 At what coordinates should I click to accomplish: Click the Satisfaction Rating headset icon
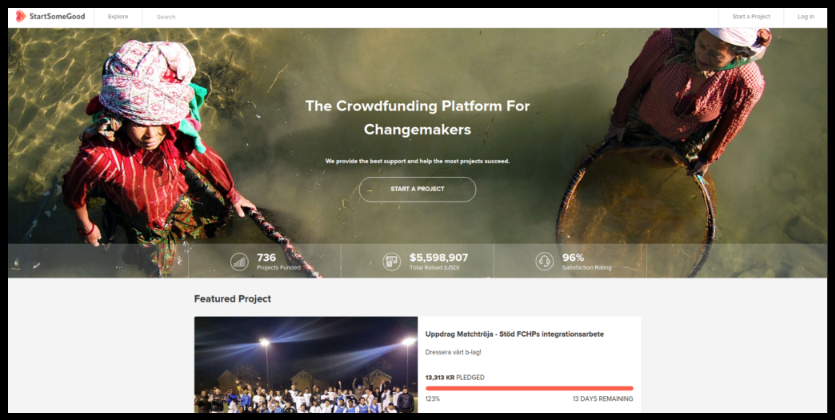[x=544, y=262]
